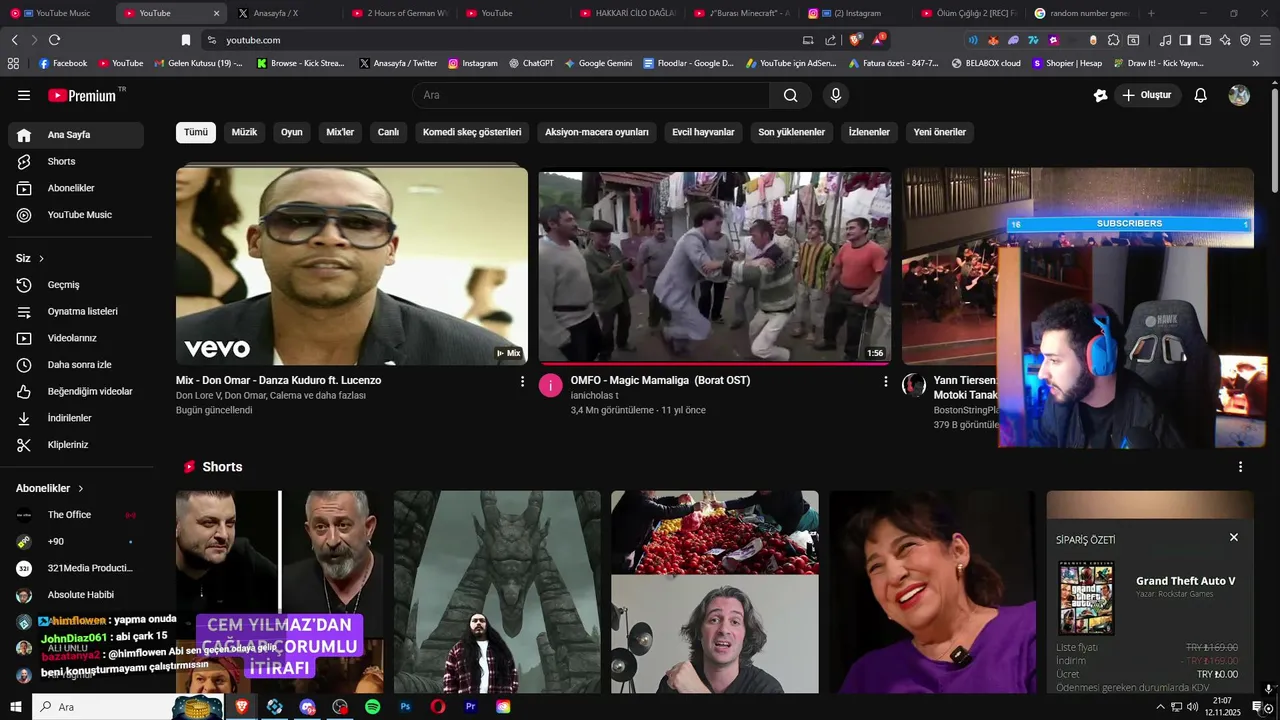Image resolution: width=1280 pixels, height=720 pixels.
Task: Expand the Siz section chevron
Action: click(41, 259)
